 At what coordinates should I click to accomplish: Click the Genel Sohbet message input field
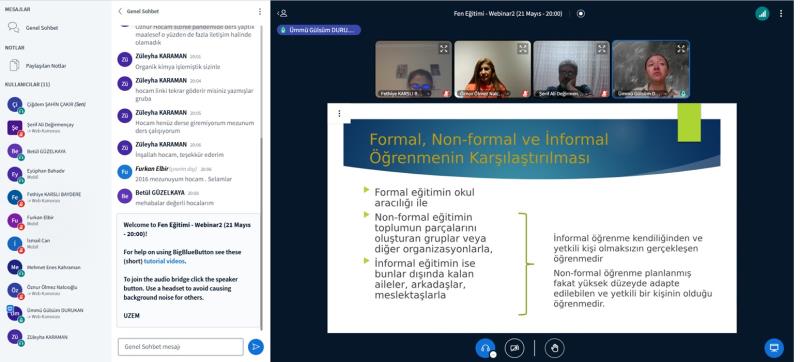[x=181, y=347]
